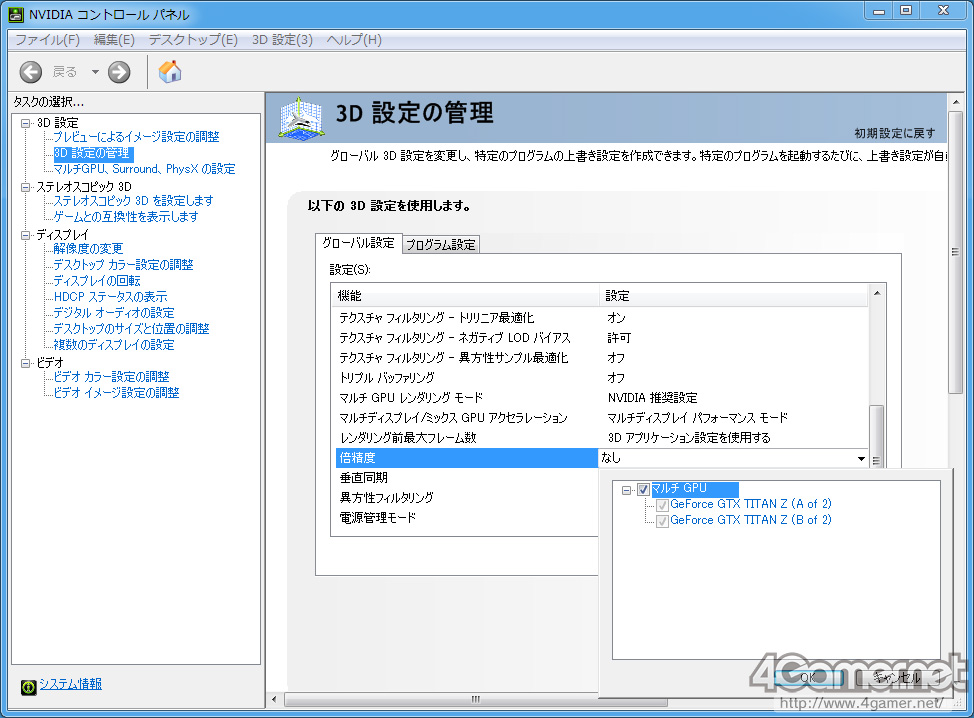Open the ファイル(F) menu
Image resolution: width=974 pixels, height=718 pixels.
point(47,40)
